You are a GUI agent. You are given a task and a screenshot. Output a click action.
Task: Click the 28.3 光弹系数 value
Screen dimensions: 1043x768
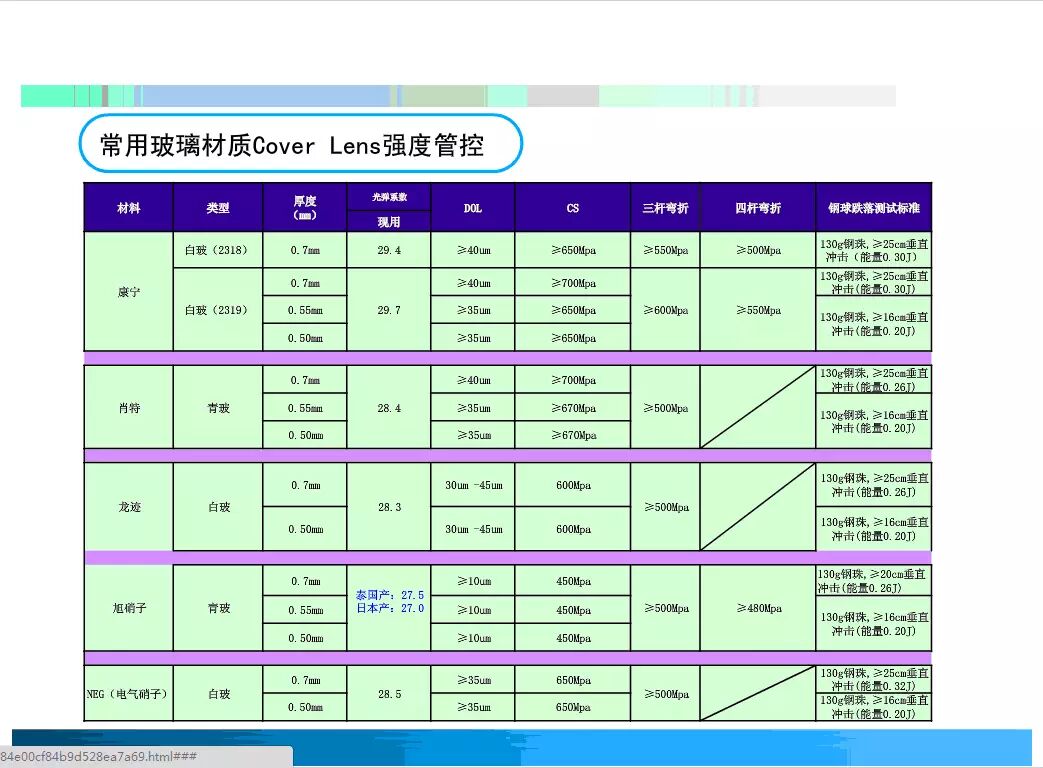(389, 507)
